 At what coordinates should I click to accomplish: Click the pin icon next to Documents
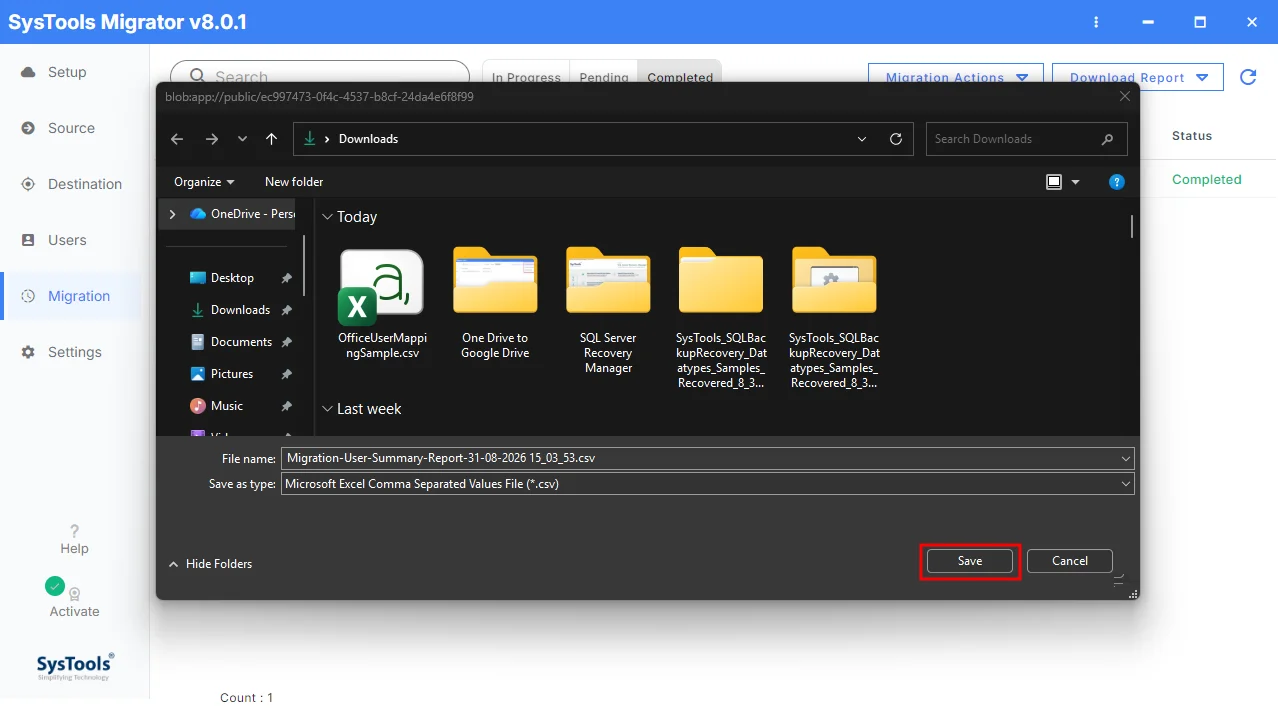(x=286, y=342)
